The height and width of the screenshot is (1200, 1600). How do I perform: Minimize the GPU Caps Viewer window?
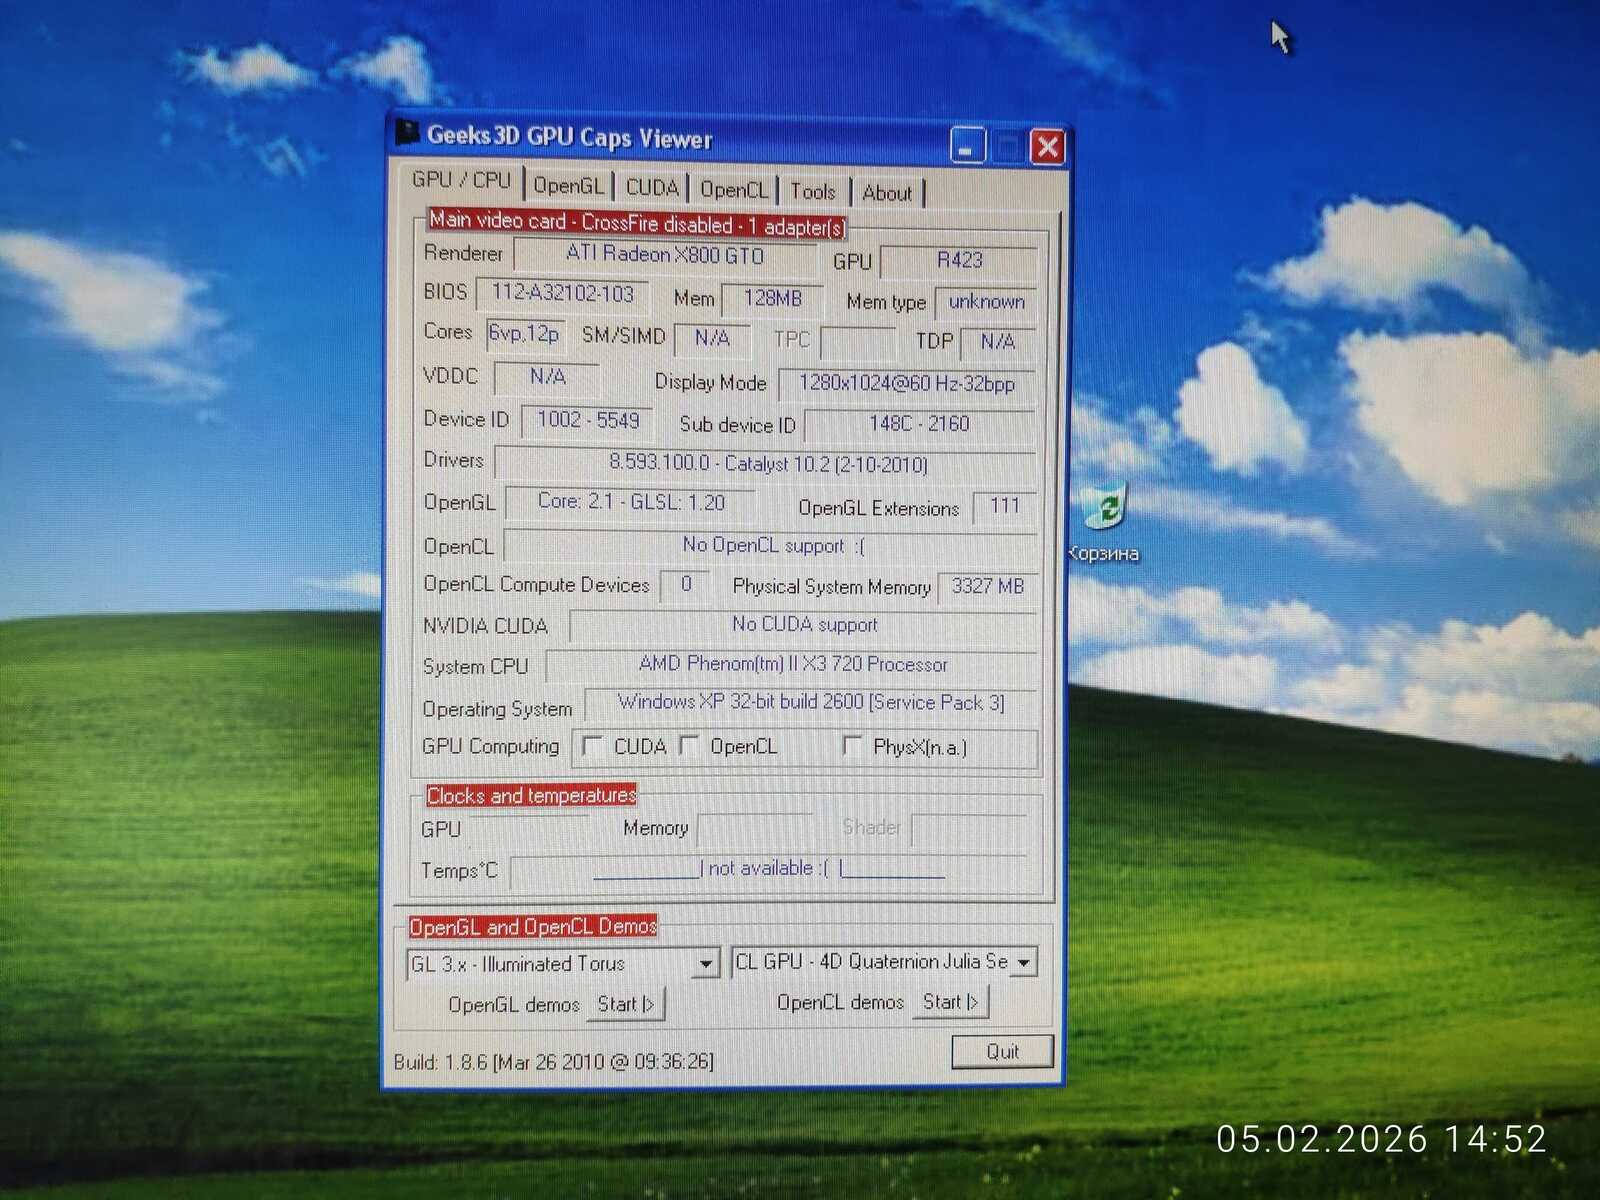coord(967,147)
